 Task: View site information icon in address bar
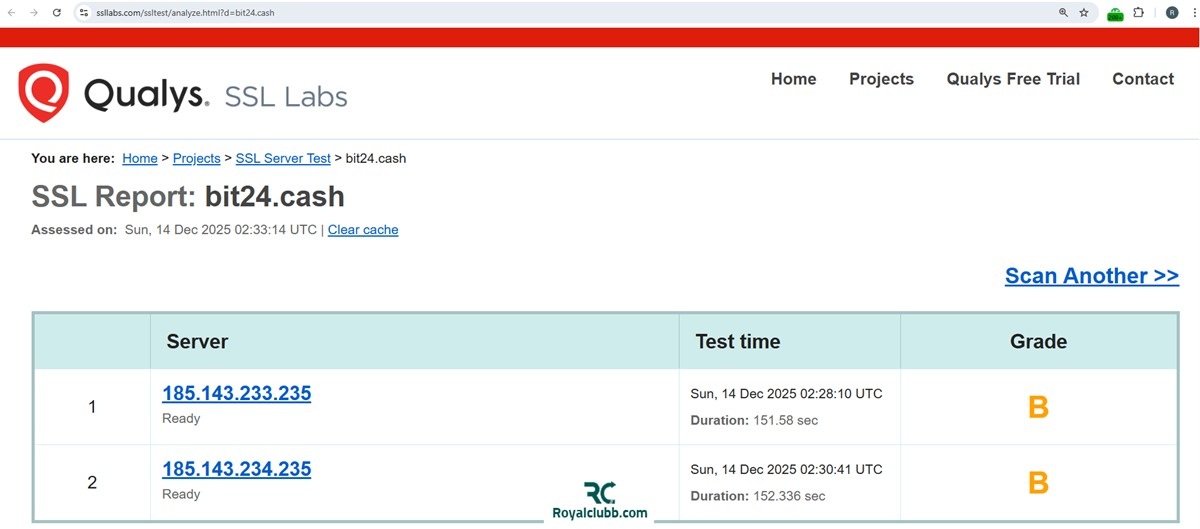point(84,13)
